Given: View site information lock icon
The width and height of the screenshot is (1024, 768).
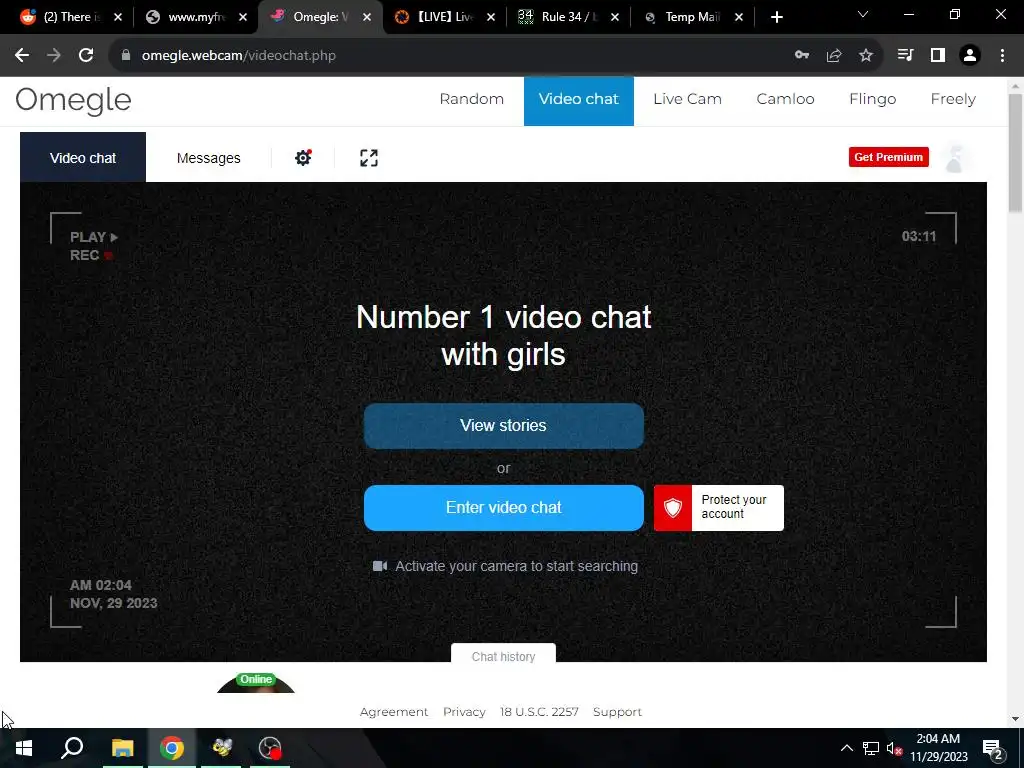Looking at the screenshot, I should [126, 56].
